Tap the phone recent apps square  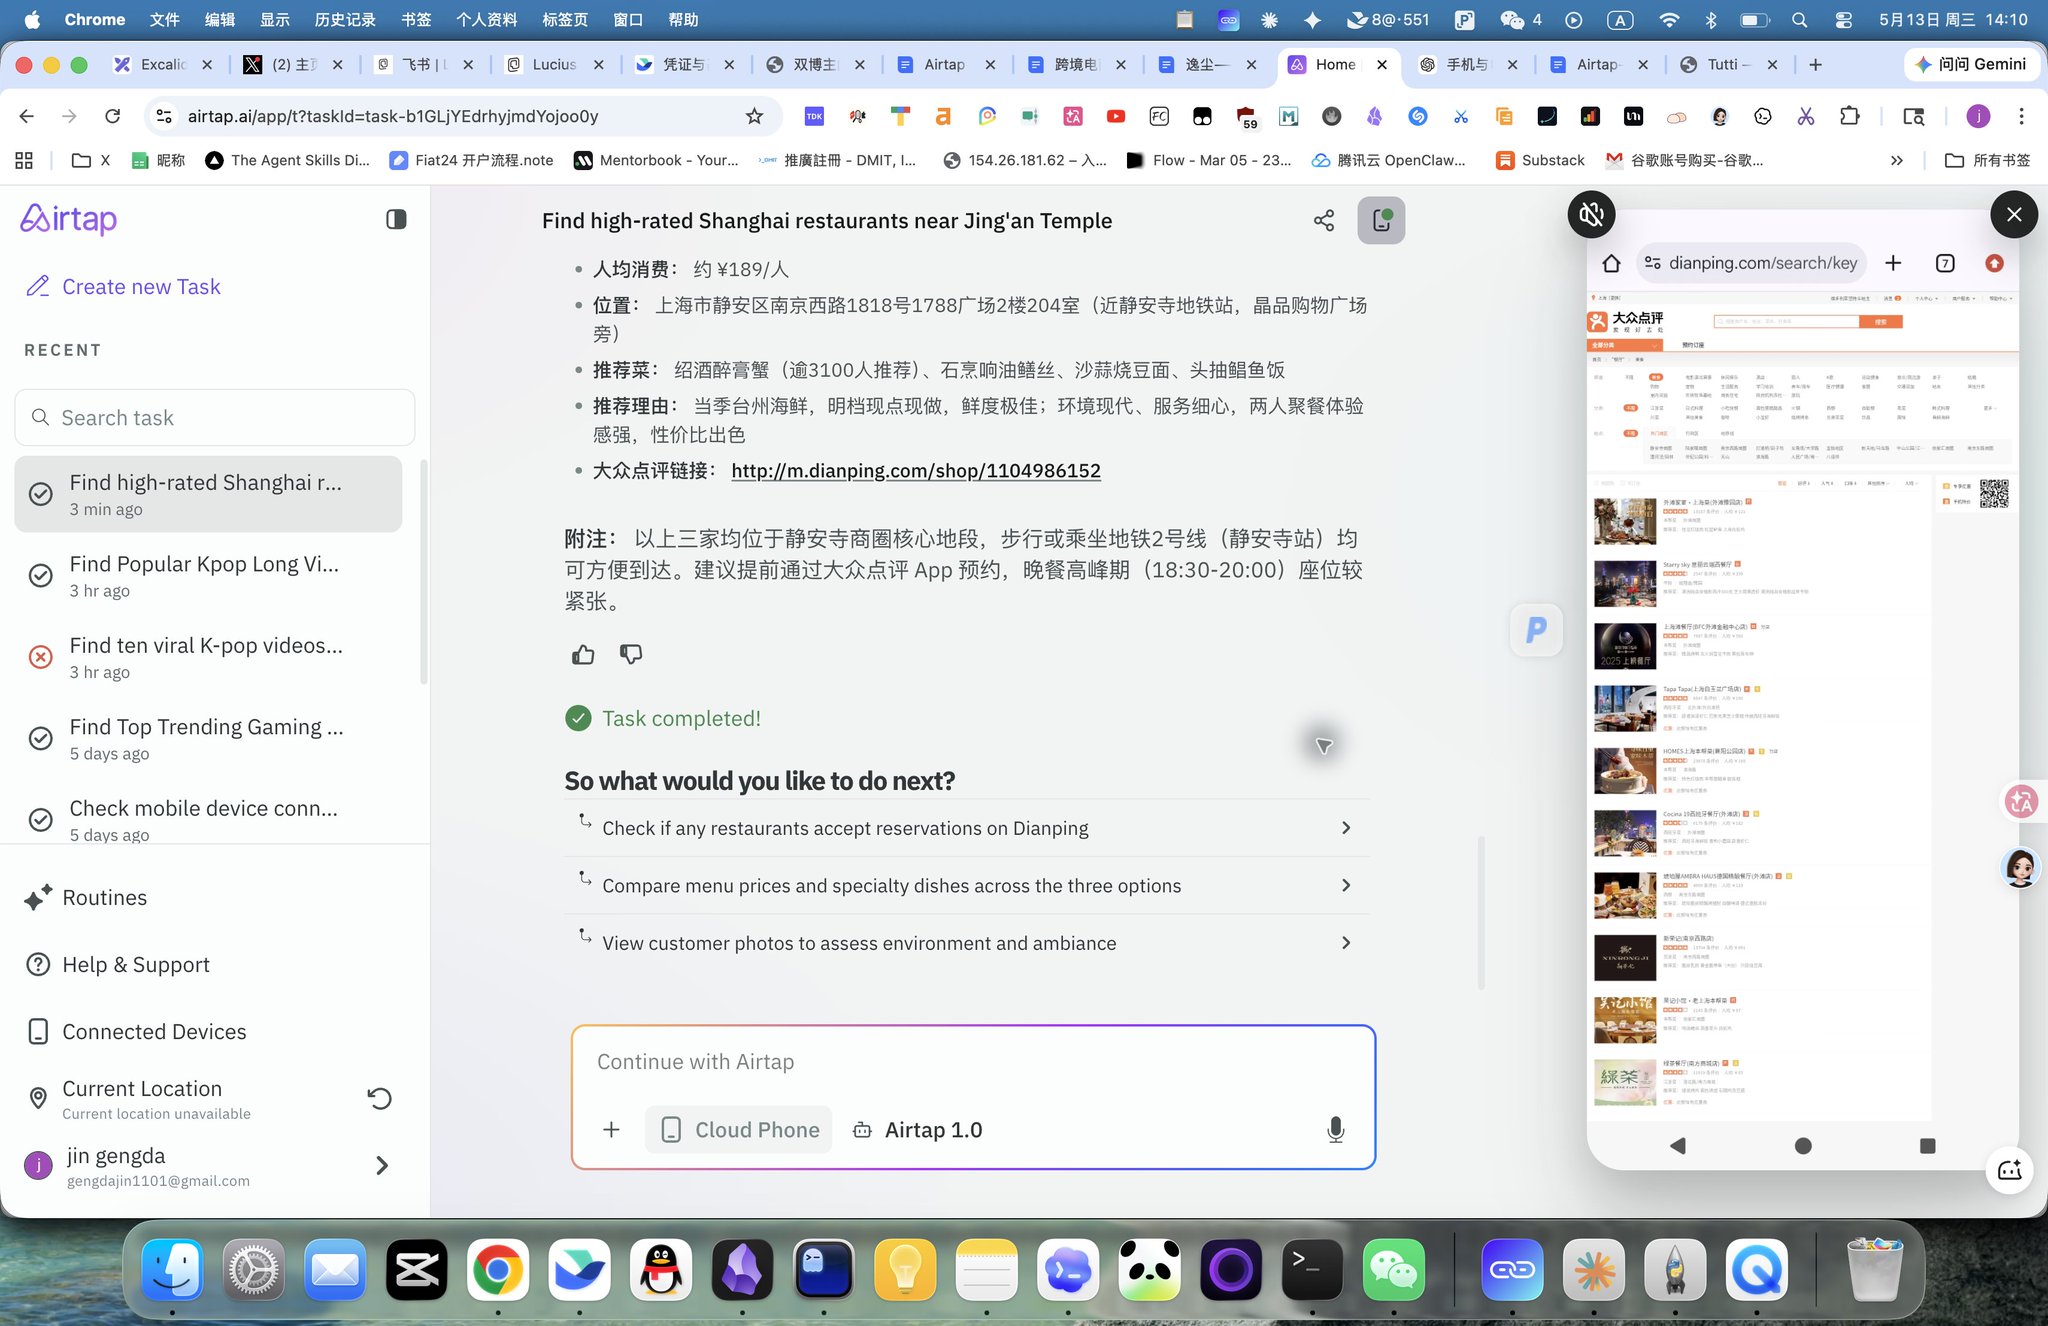1928,1146
